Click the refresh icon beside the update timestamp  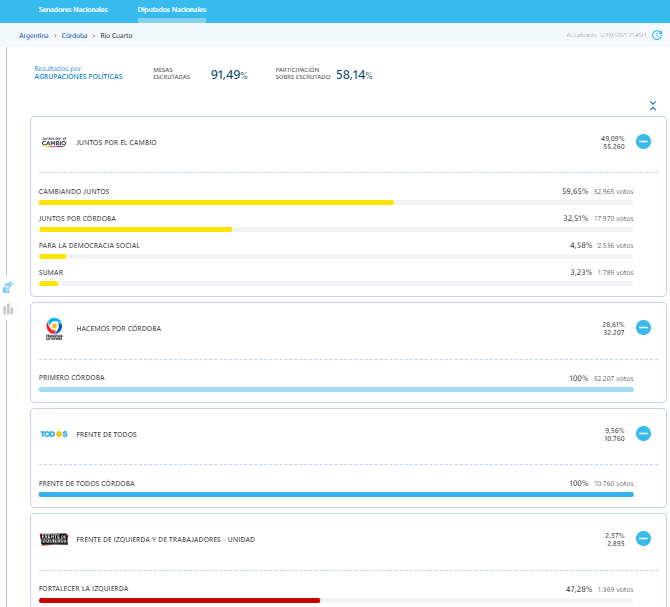657,35
